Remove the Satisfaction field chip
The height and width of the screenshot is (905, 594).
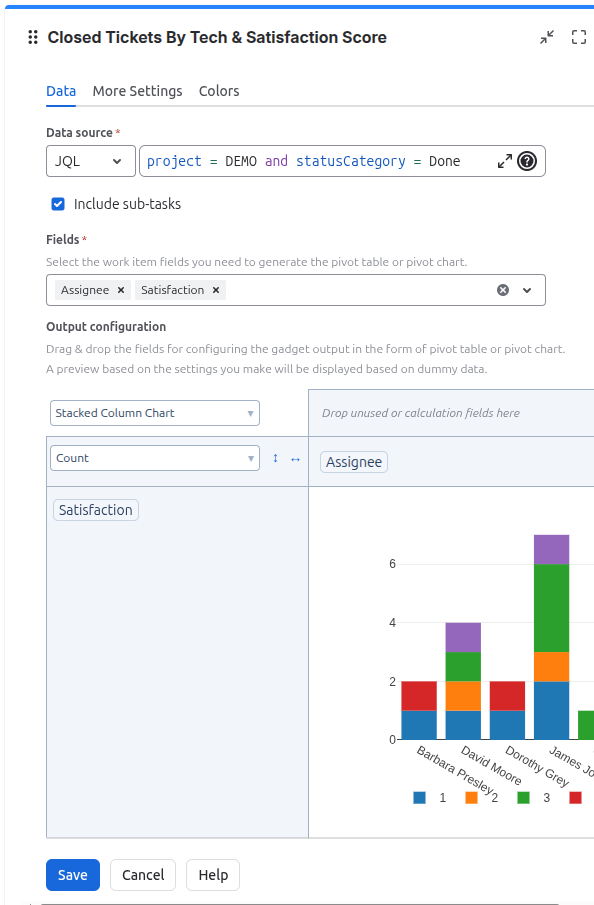216,290
